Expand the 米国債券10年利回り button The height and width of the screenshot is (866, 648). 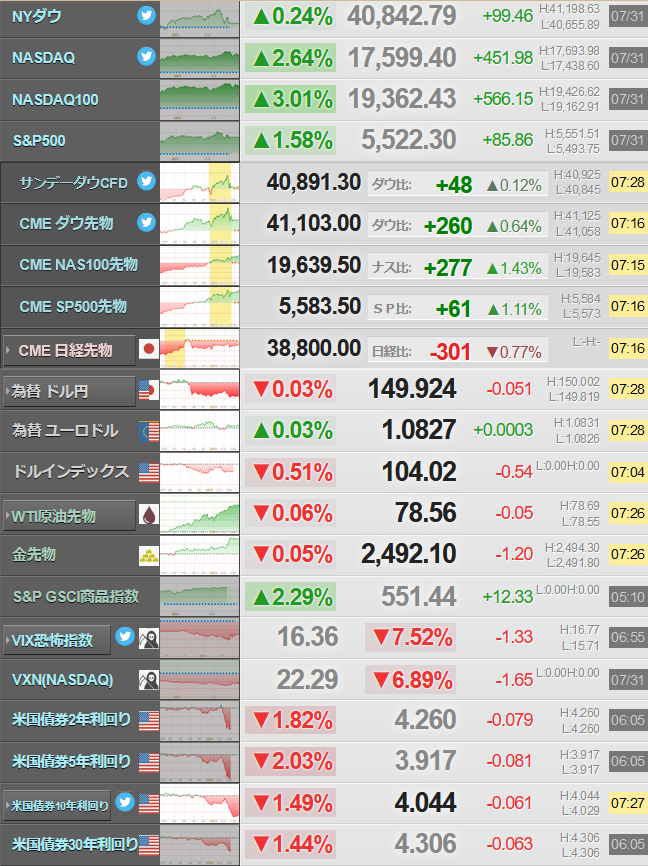(x=57, y=806)
